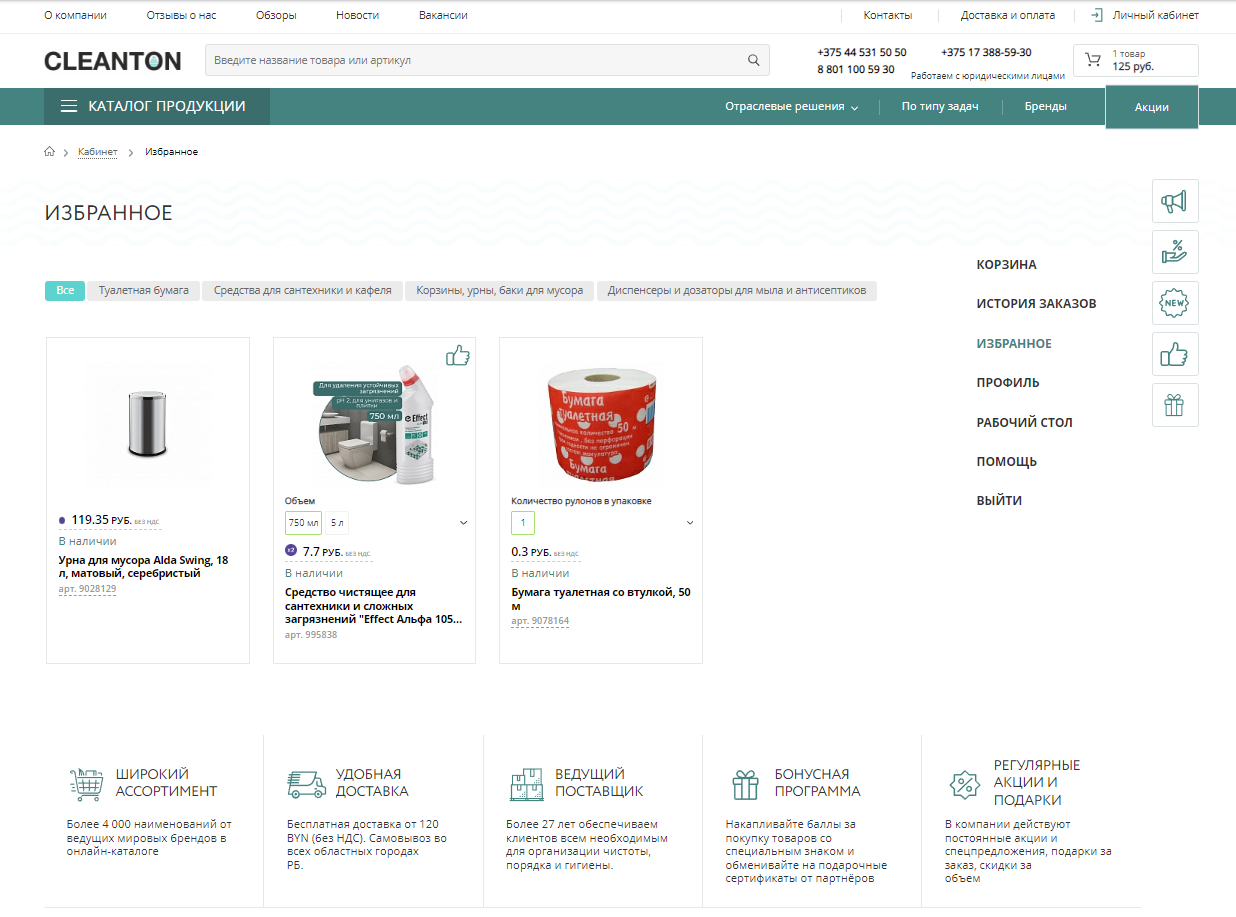
Task: Click the search magnifier icon
Action: [x=754, y=60]
